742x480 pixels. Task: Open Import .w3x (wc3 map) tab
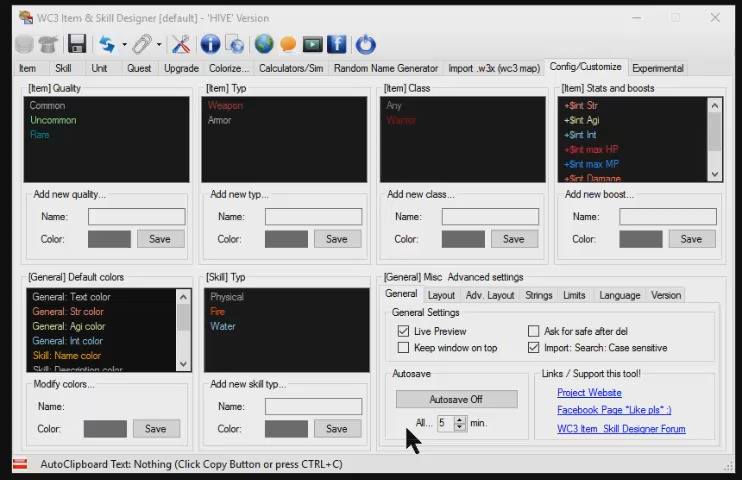pos(494,68)
